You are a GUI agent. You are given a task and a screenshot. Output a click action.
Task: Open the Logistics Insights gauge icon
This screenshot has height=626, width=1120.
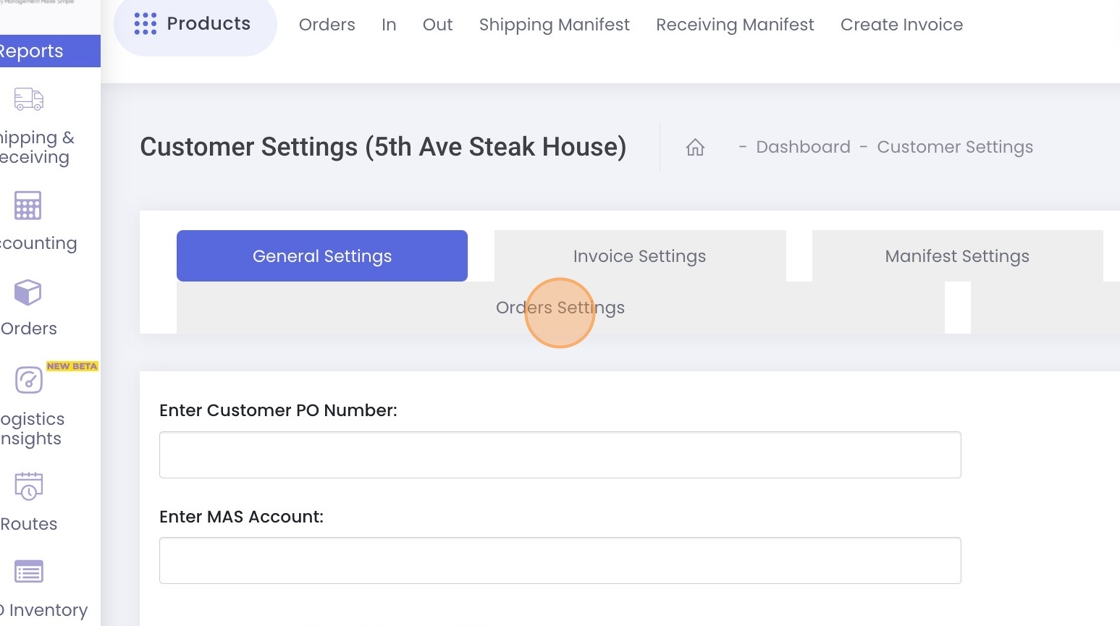click(29, 379)
